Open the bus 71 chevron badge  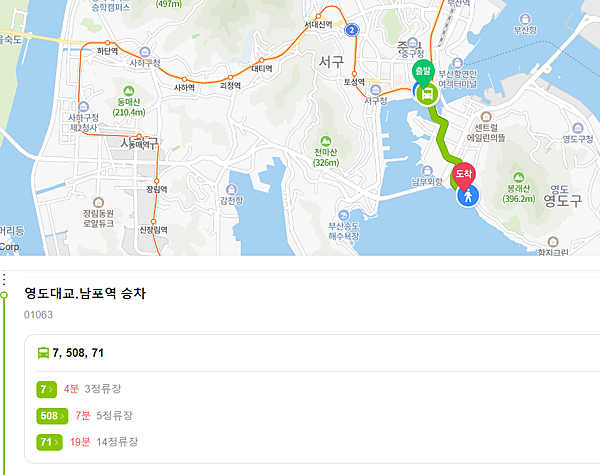(46, 442)
